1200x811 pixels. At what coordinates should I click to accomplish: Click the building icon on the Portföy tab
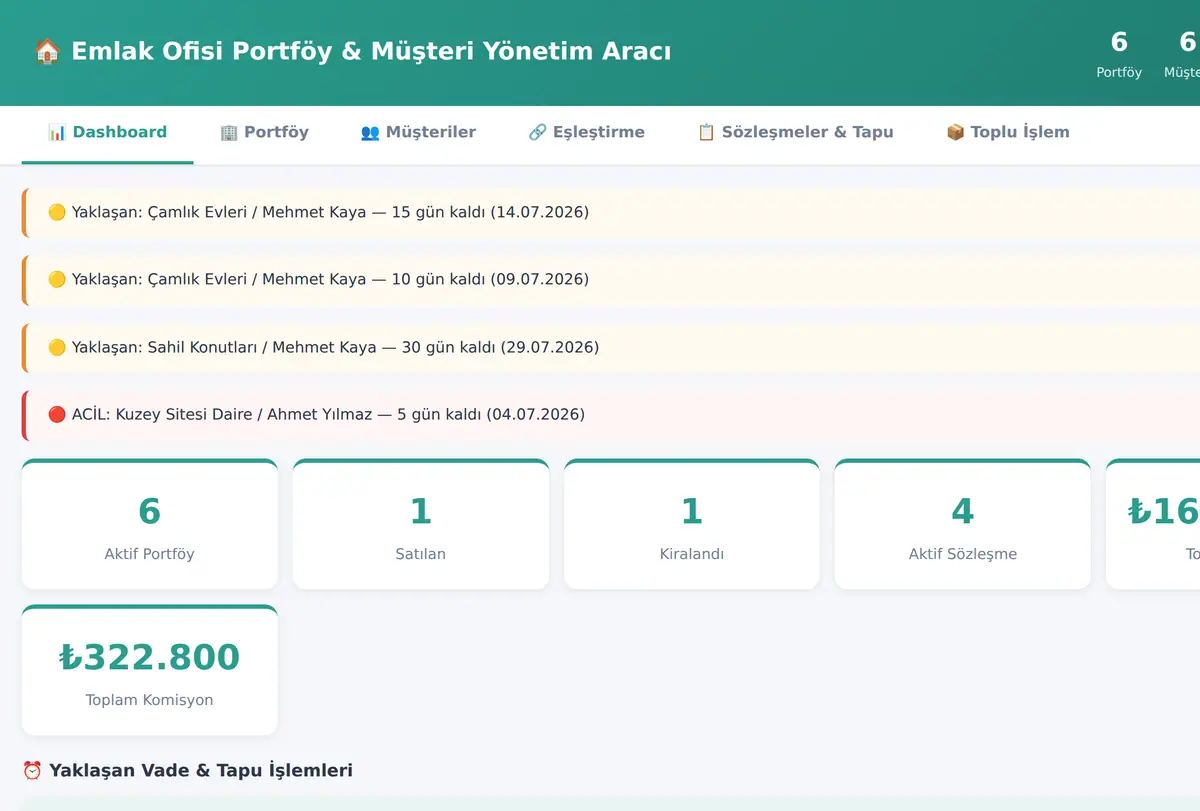click(229, 132)
